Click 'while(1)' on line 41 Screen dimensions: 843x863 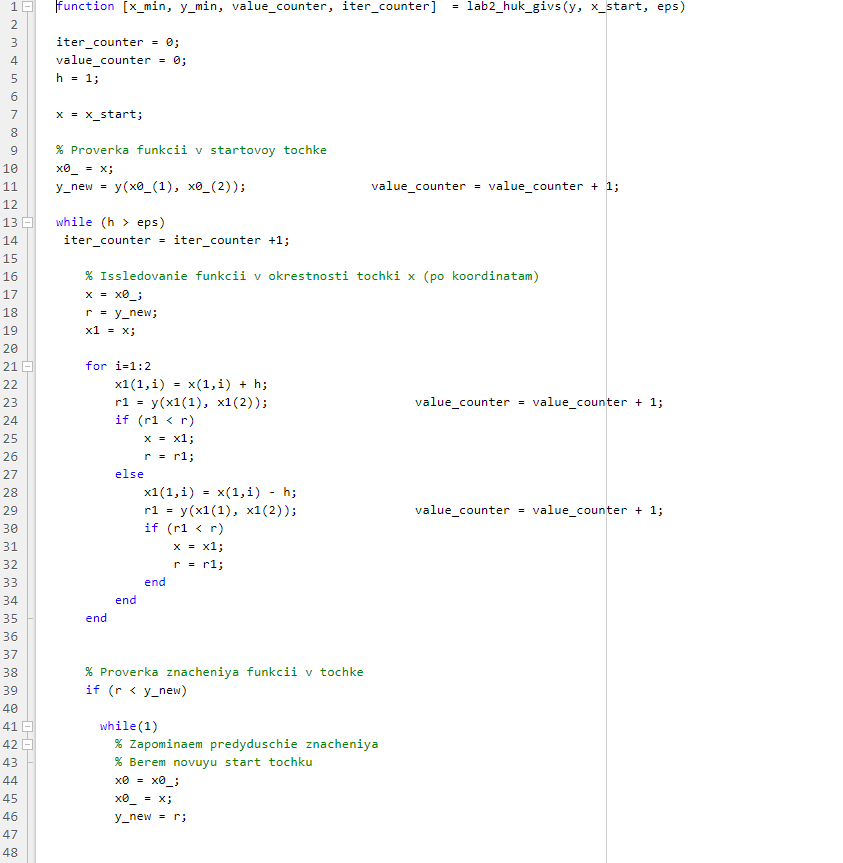coord(129,727)
